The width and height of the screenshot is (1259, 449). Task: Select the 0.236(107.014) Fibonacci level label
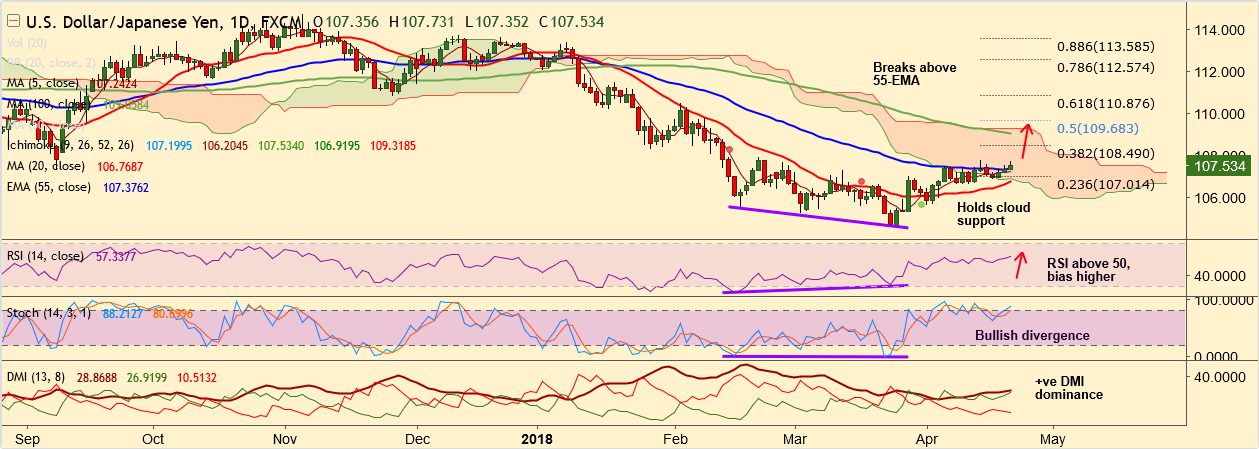[x=1106, y=185]
